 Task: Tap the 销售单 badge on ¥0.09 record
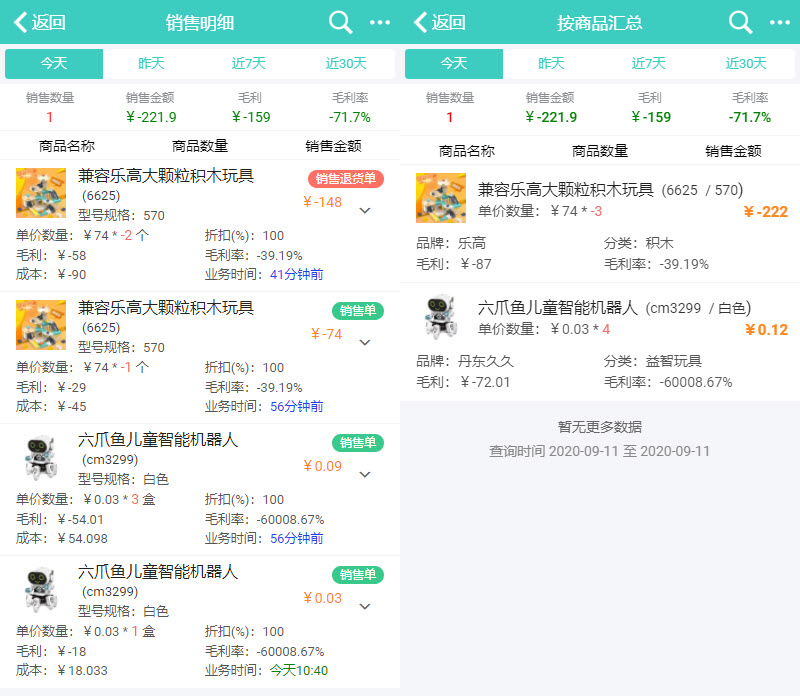[x=357, y=443]
